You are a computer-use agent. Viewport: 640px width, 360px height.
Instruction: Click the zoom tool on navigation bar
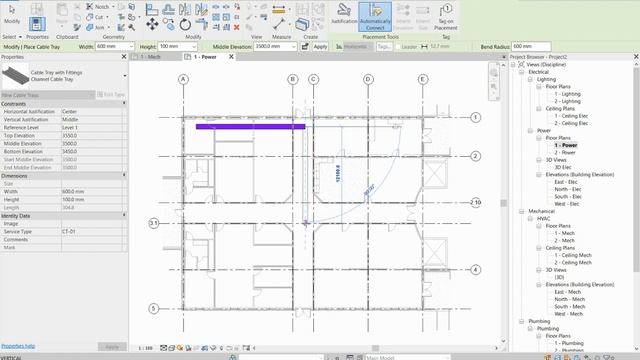[x=493, y=87]
